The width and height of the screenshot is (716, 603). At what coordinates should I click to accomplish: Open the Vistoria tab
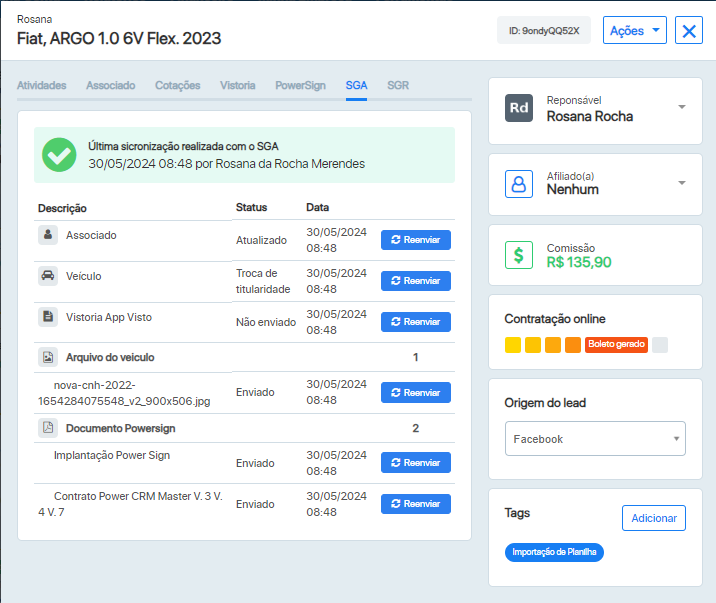[237, 85]
